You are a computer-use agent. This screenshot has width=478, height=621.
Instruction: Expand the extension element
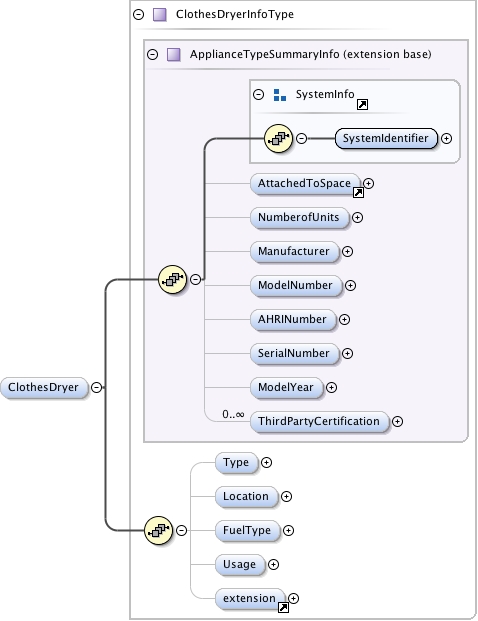pyautogui.click(x=293, y=598)
